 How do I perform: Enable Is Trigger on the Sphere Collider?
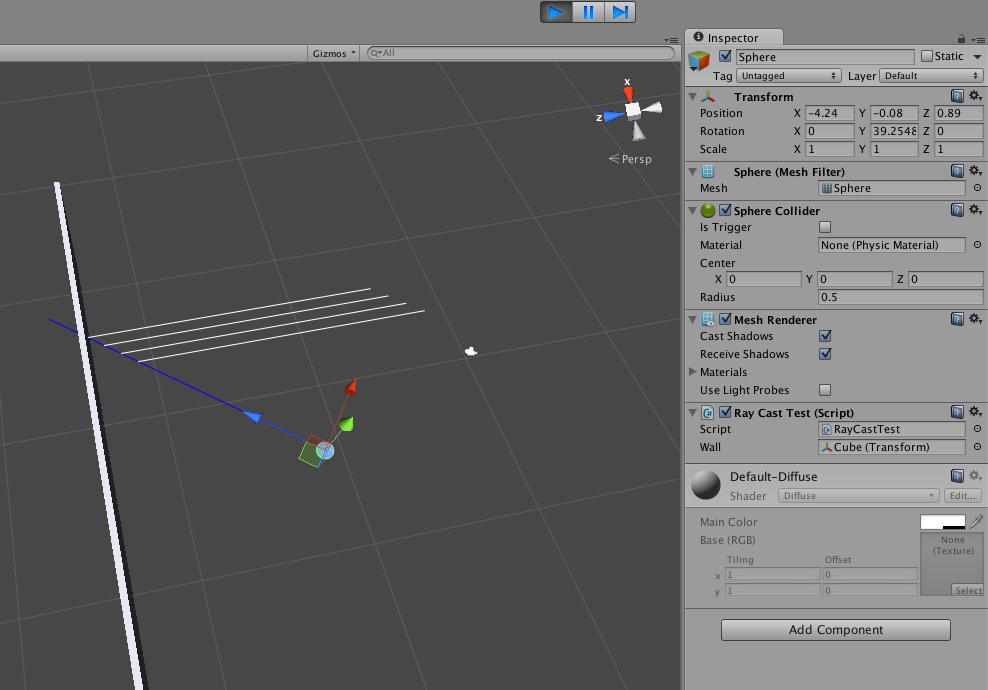pos(824,227)
